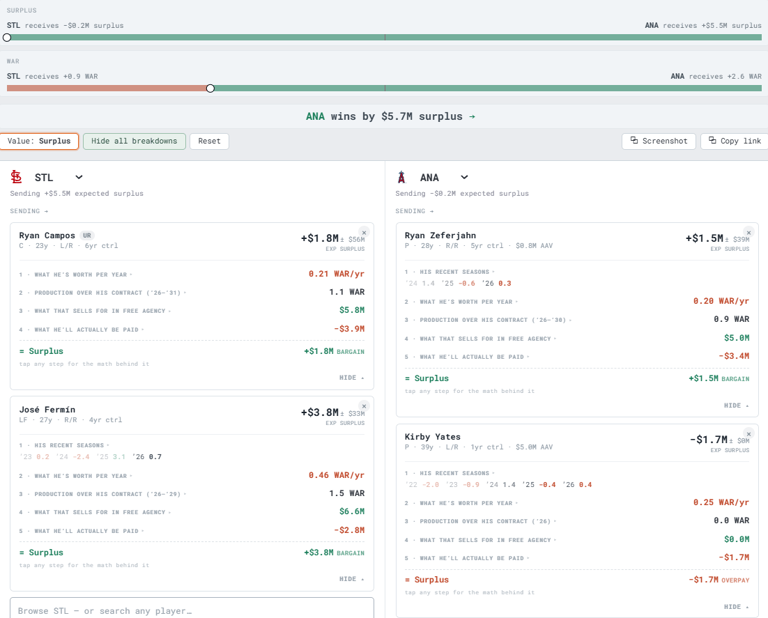Toggle Hide all breakdowns

coord(134,141)
